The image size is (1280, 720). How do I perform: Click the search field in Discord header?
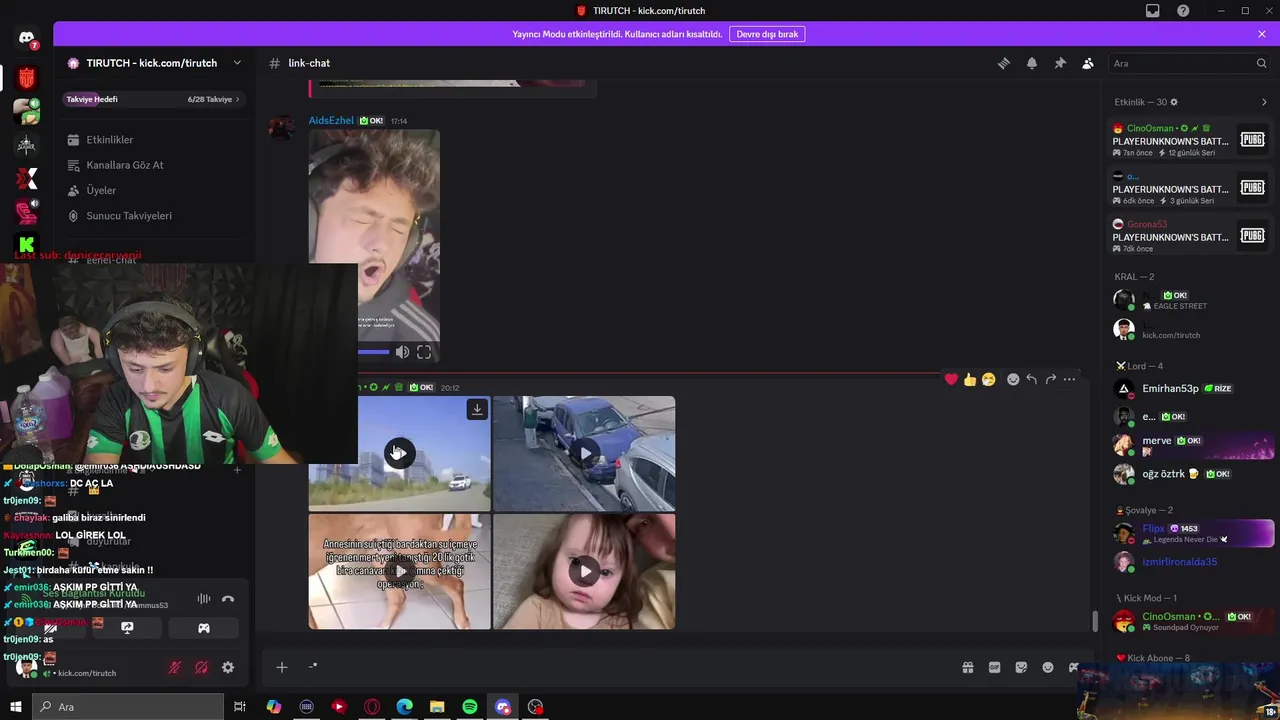(1190, 63)
